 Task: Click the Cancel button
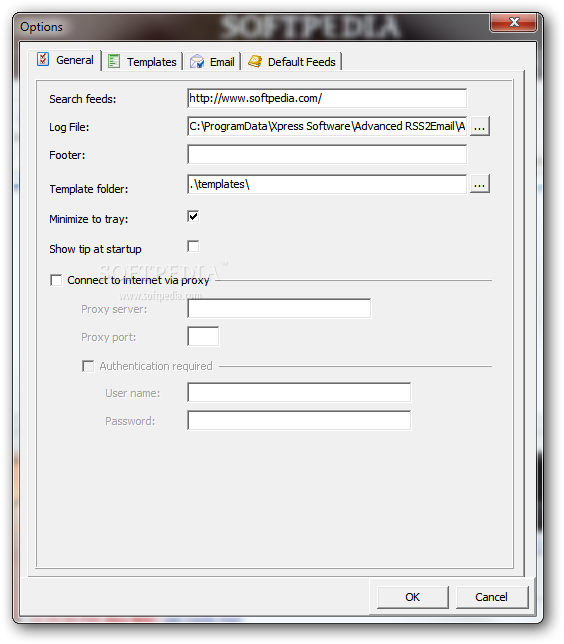[x=491, y=597]
